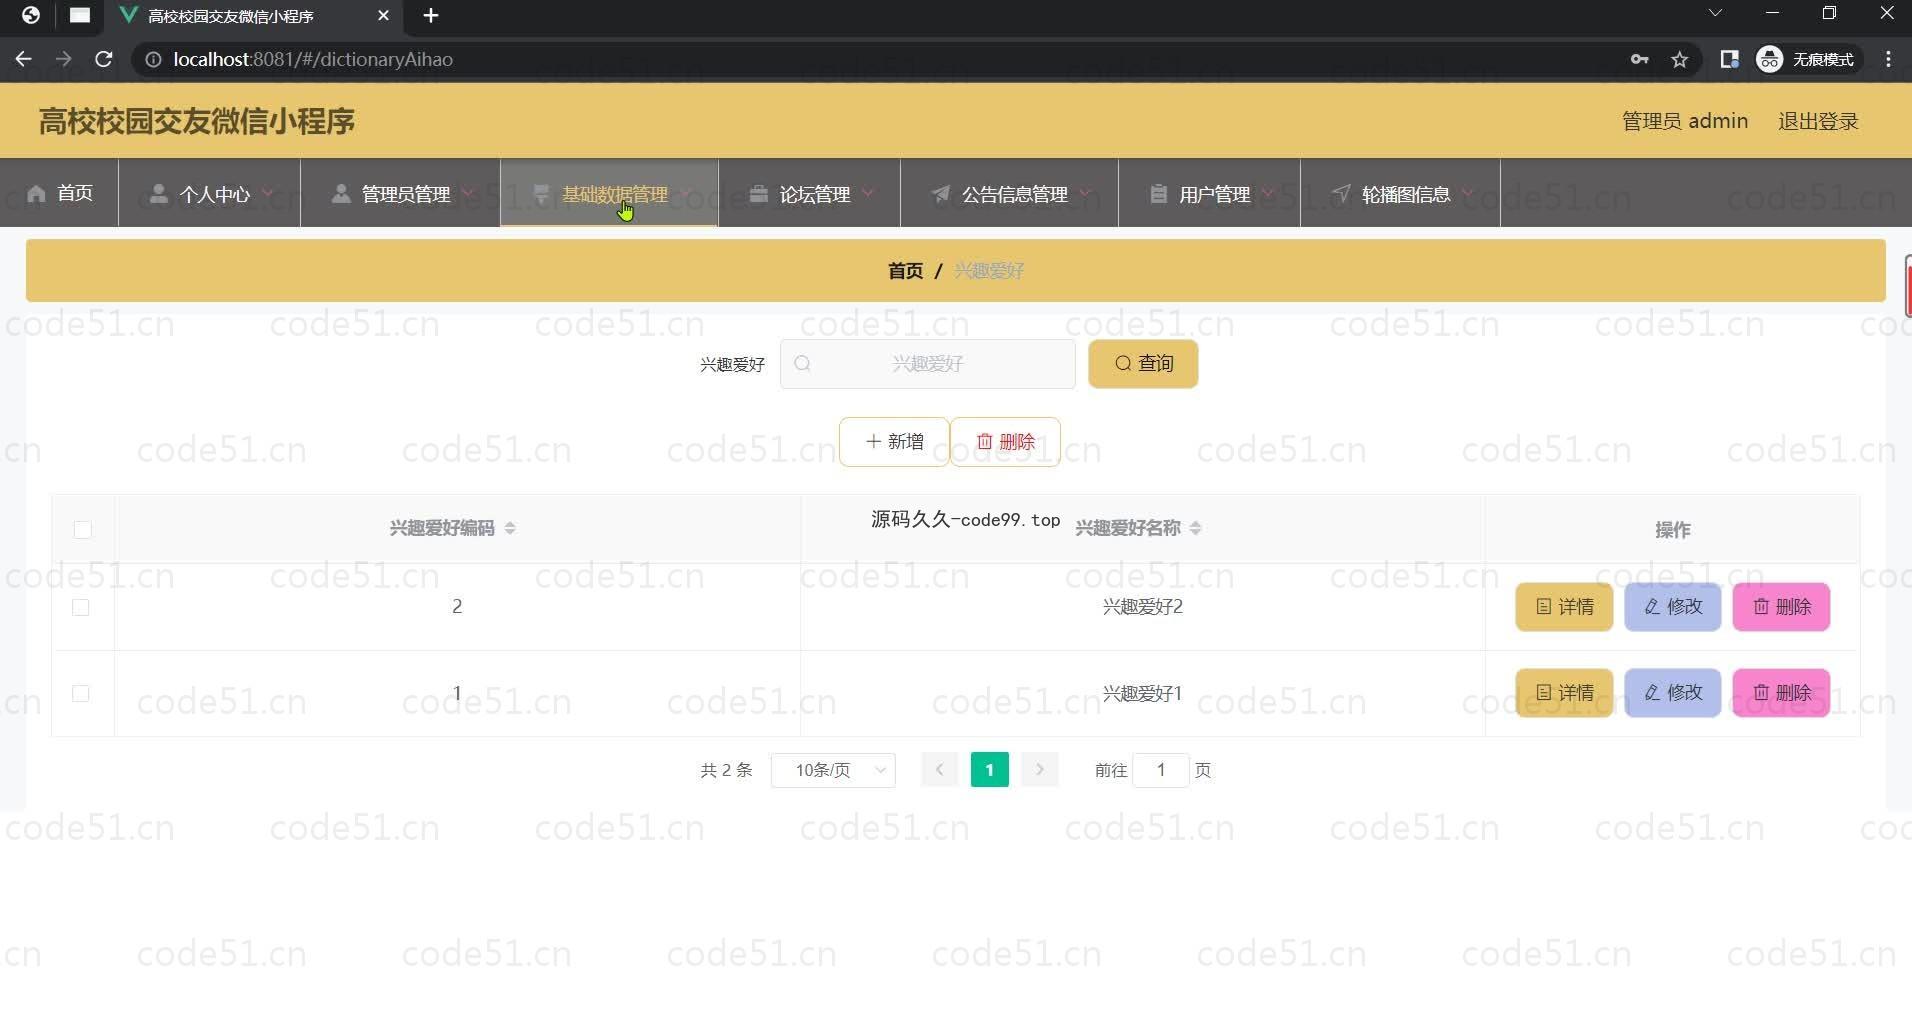Expand the 基础数据管理 menu arrow
Image resolution: width=1912 pixels, height=1018 pixels.
pyautogui.click(x=685, y=192)
